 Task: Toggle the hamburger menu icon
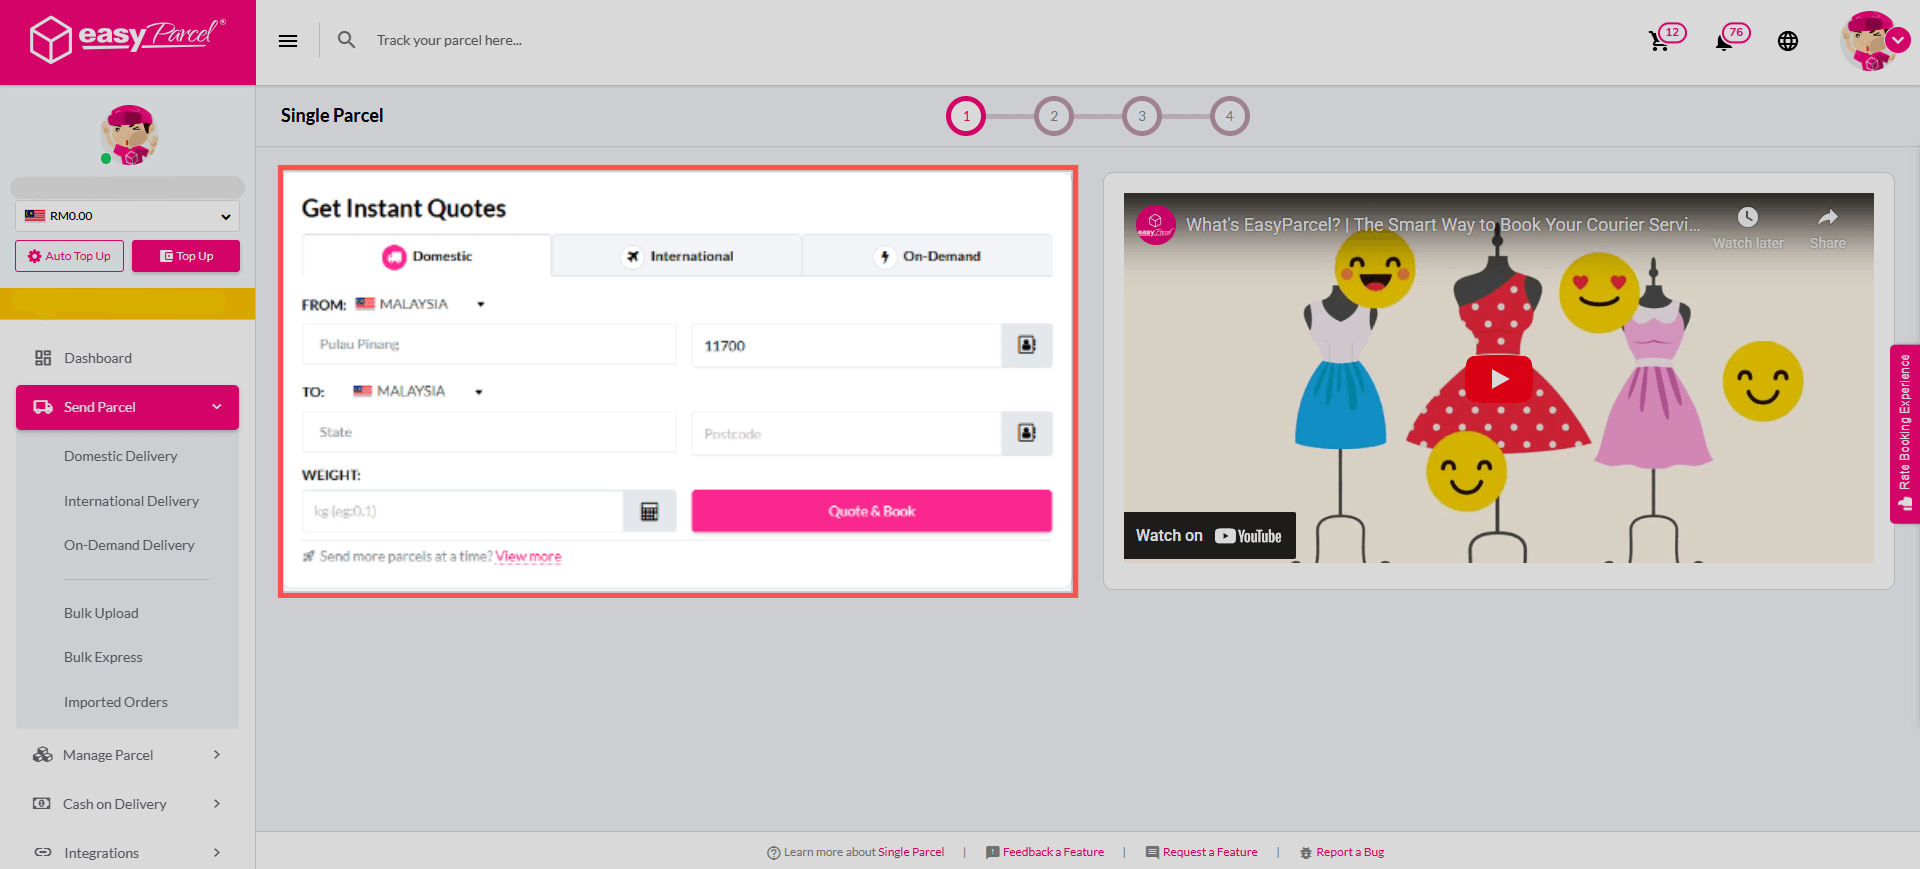288,41
